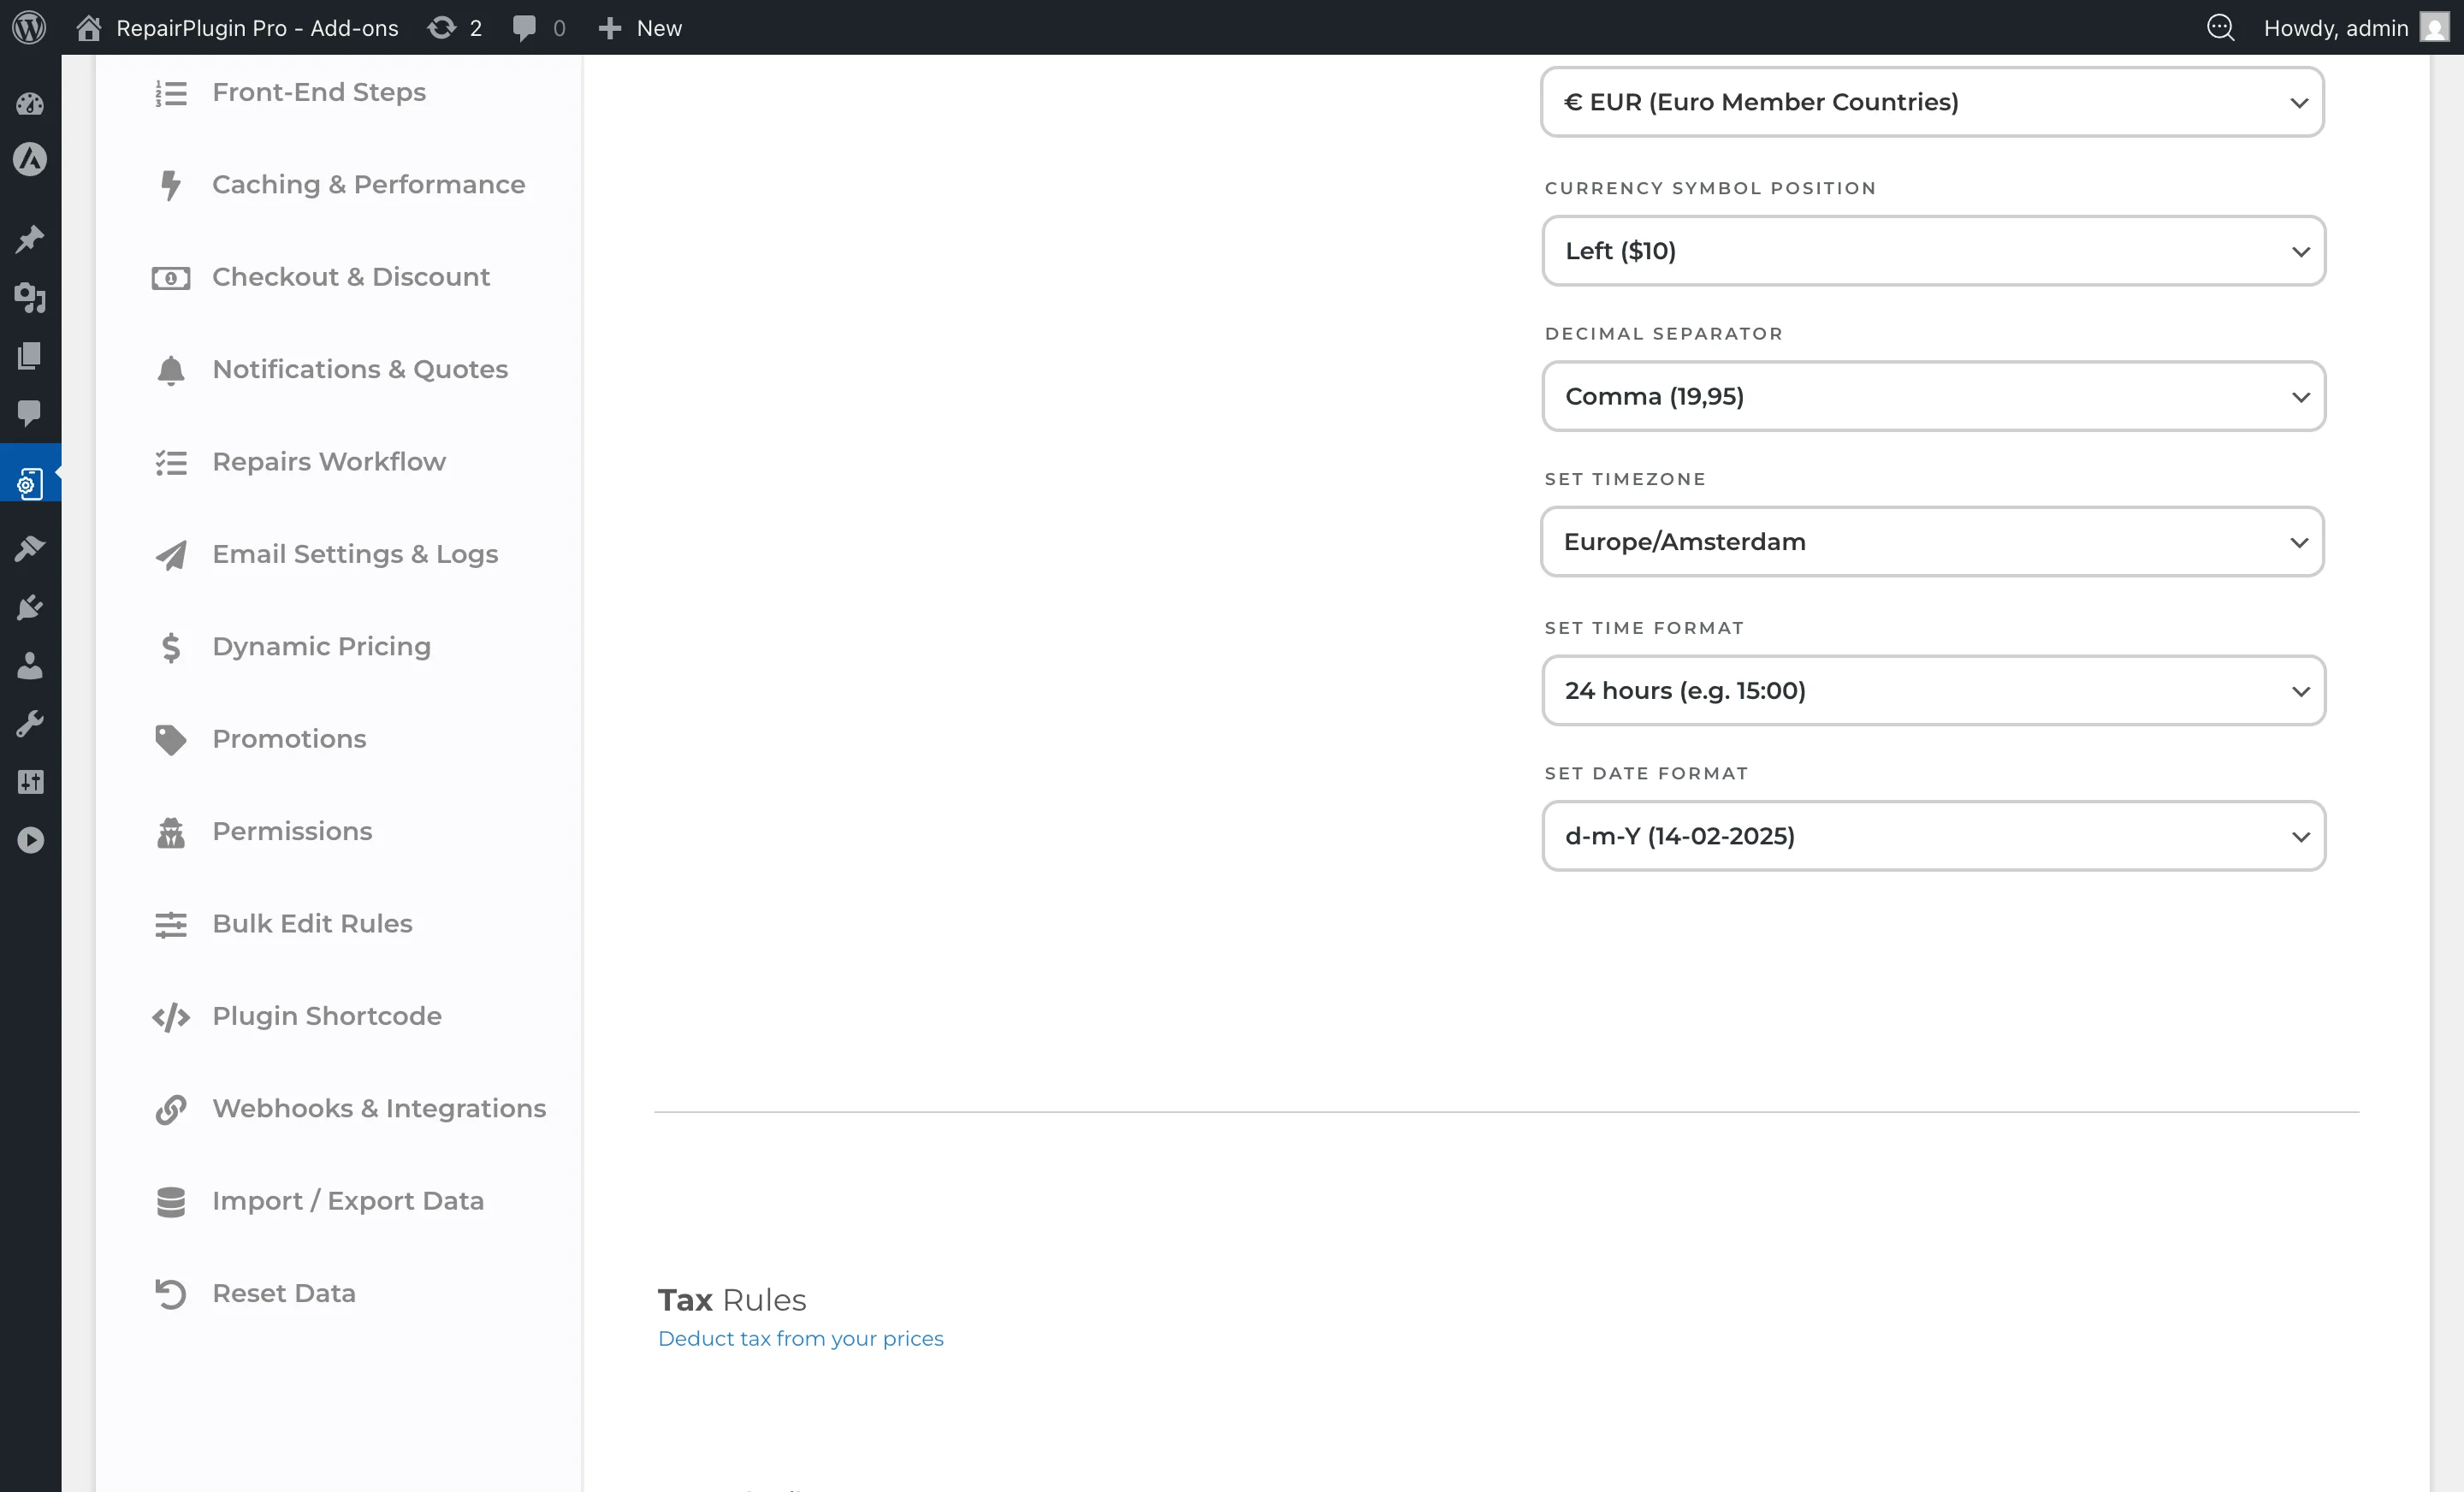Click the plus New icon
The image size is (2464, 1492).
[610, 28]
